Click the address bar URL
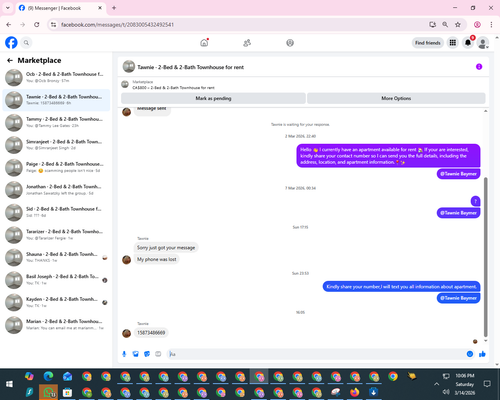The image size is (500, 400). click(x=117, y=25)
